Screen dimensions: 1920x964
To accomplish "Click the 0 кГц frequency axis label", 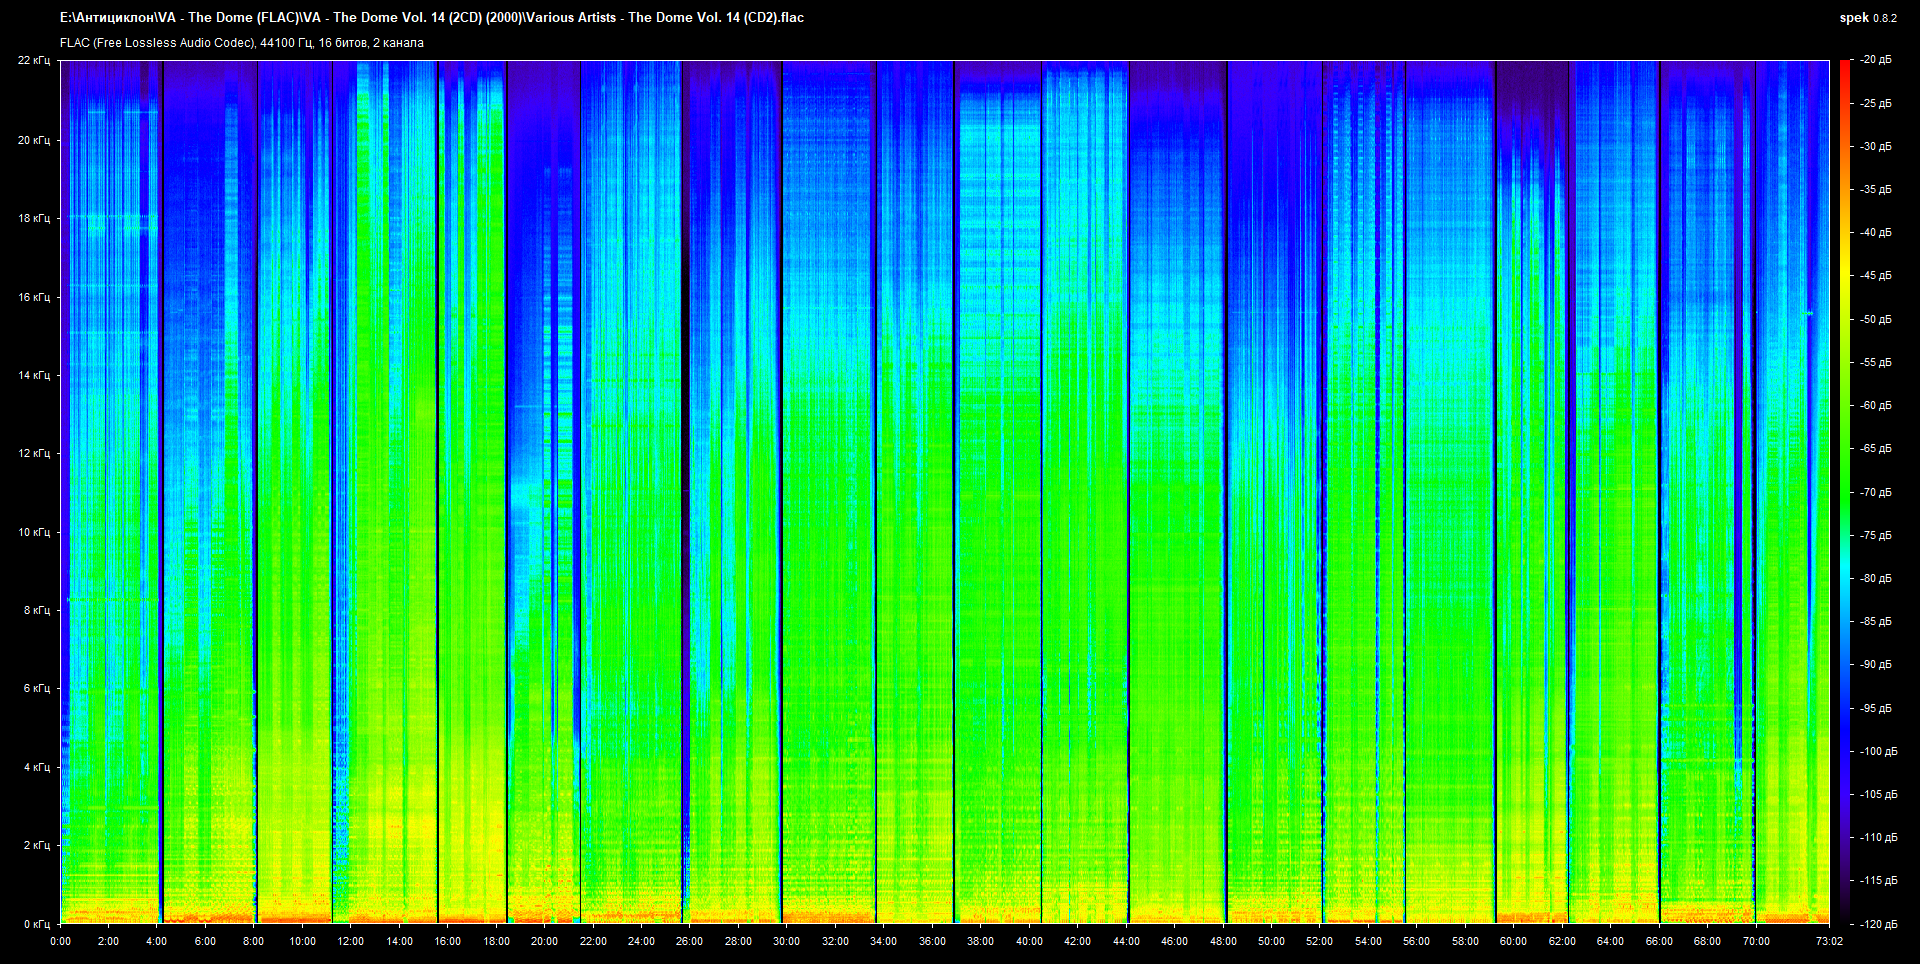I will [36, 924].
